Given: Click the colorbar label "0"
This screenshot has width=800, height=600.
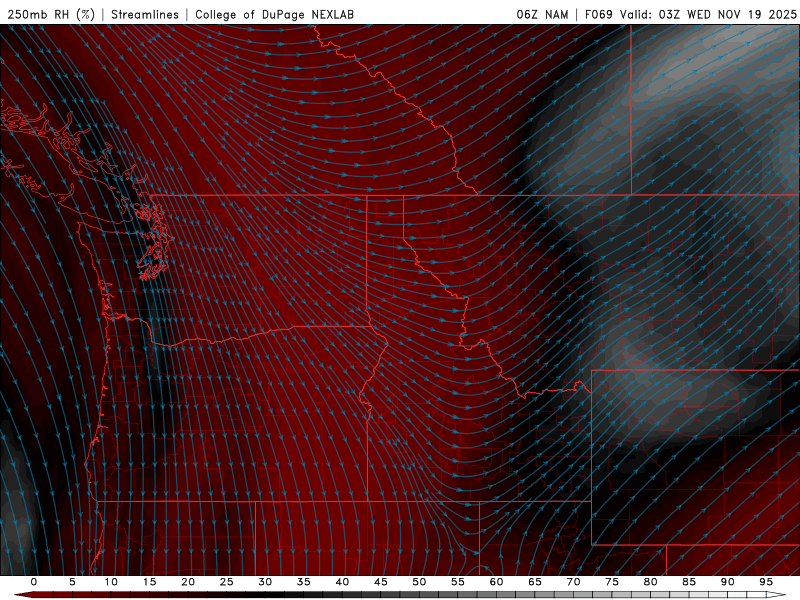Looking at the screenshot, I should pos(34,582).
